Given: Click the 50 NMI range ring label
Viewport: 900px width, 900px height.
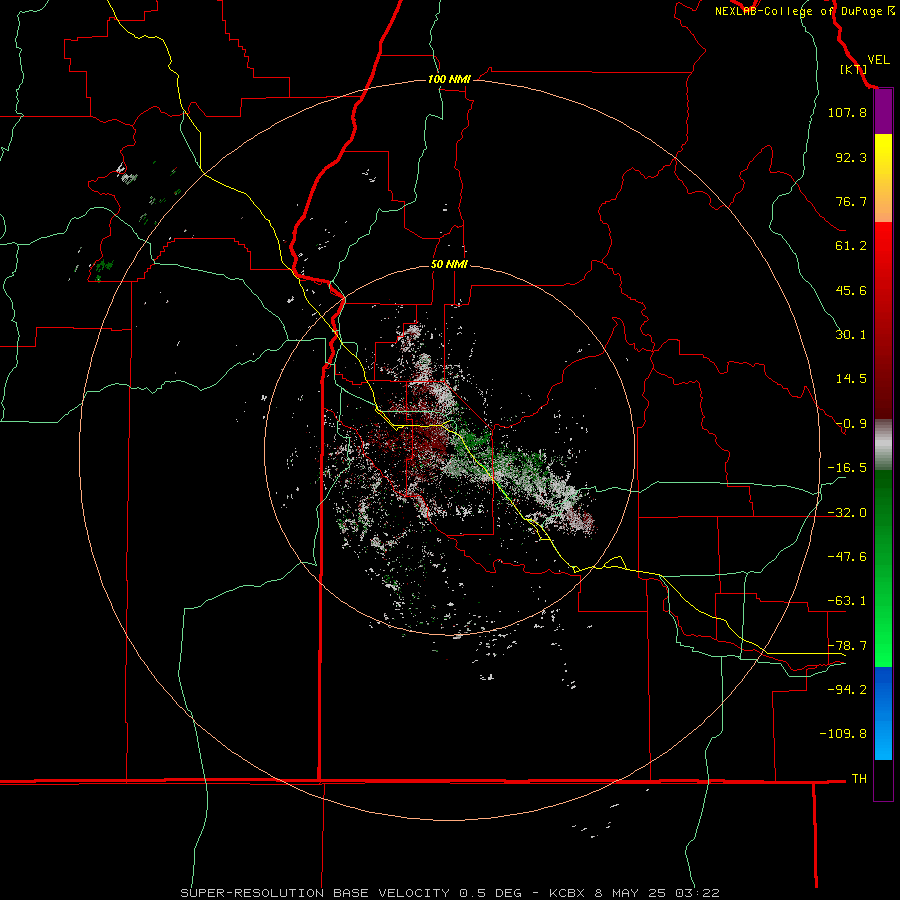Looking at the screenshot, I should point(449,265).
